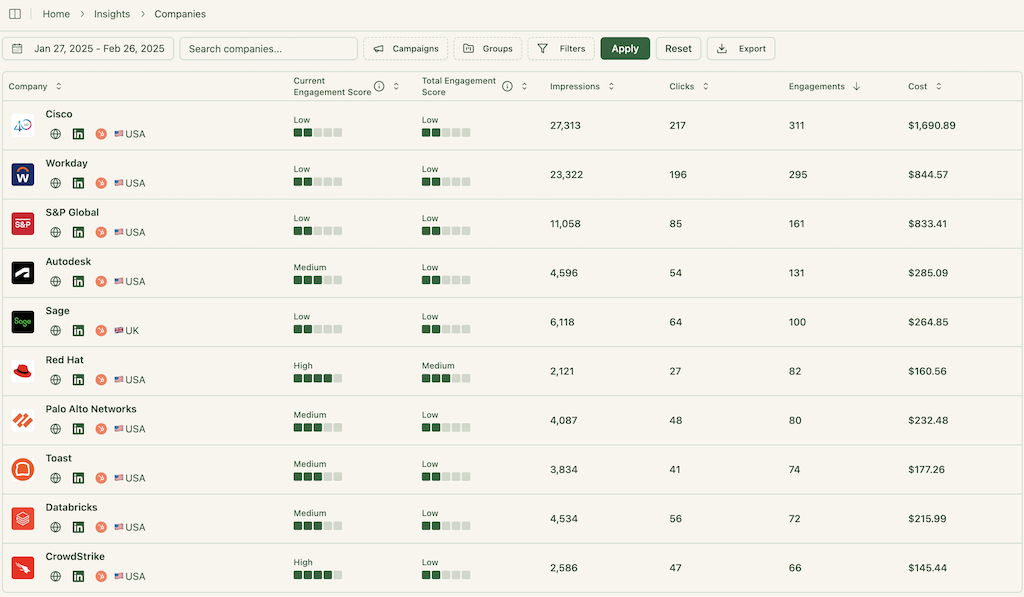This screenshot has height=597, width=1024.
Task: Sort table by Impressions column
Action: pyautogui.click(x=611, y=87)
